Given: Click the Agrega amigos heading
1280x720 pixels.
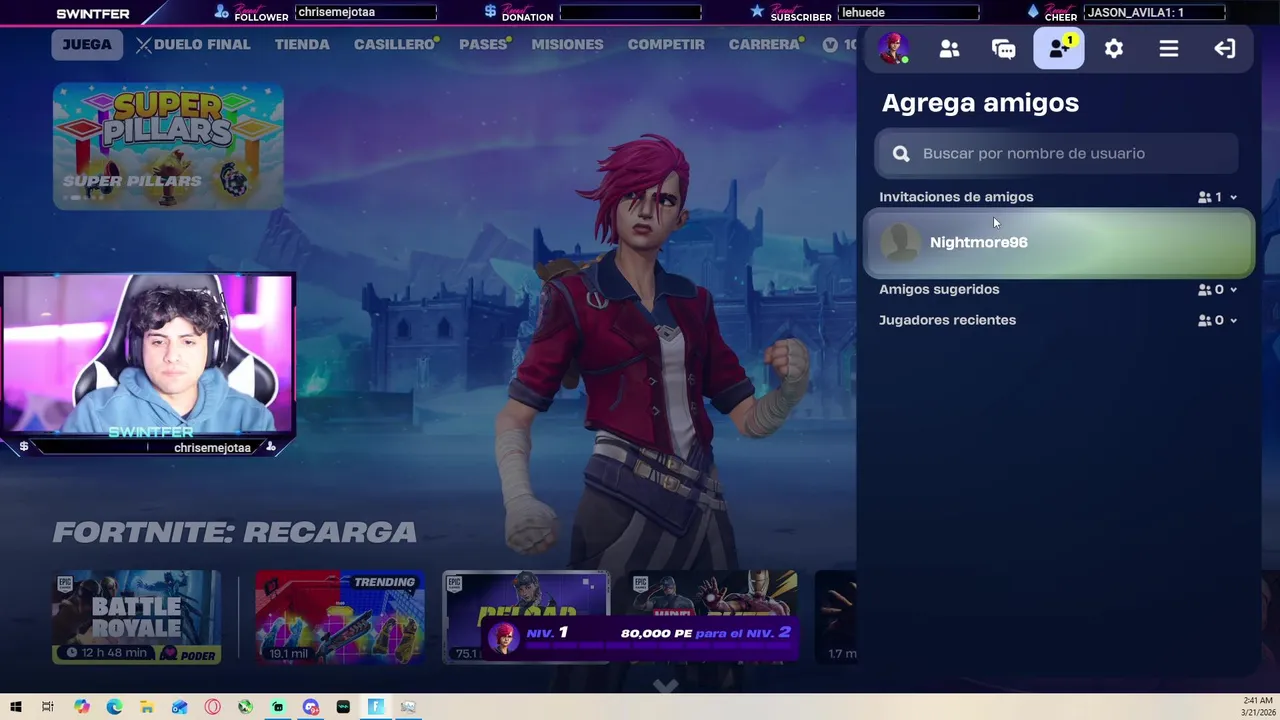Looking at the screenshot, I should [x=980, y=103].
